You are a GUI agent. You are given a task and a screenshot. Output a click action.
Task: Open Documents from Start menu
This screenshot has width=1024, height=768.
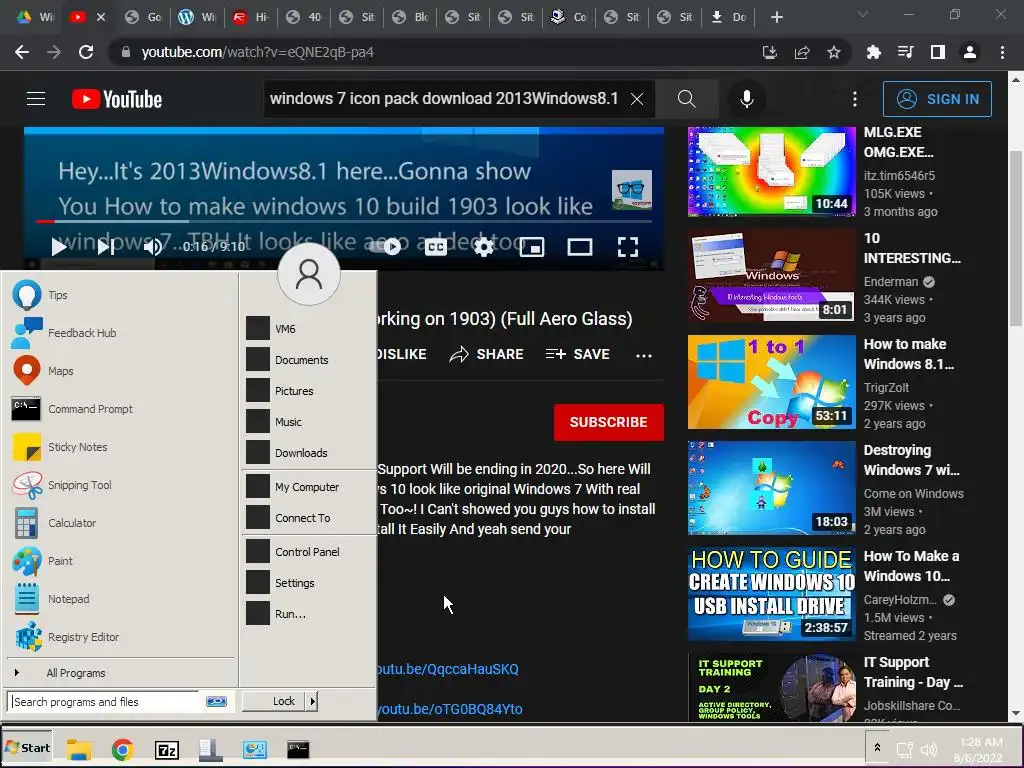(x=310, y=360)
